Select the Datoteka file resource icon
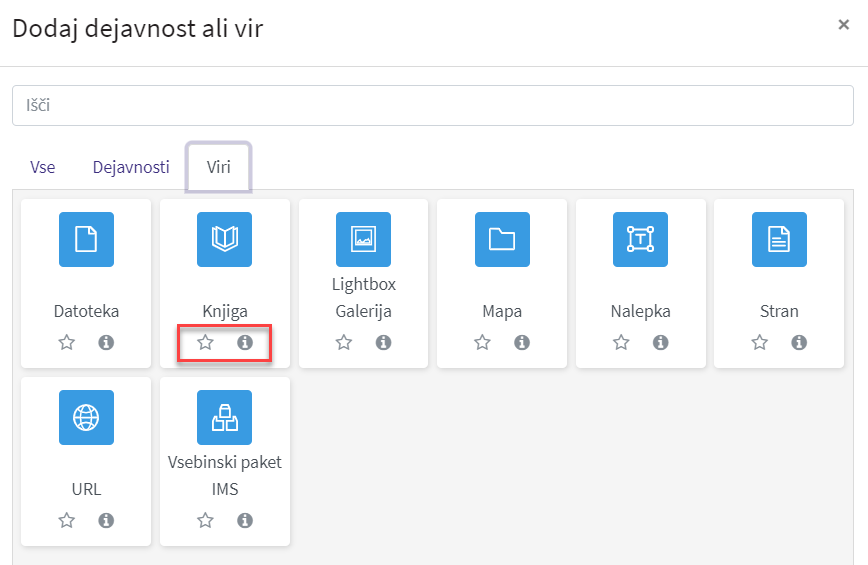This screenshot has width=868, height=565. coord(86,239)
